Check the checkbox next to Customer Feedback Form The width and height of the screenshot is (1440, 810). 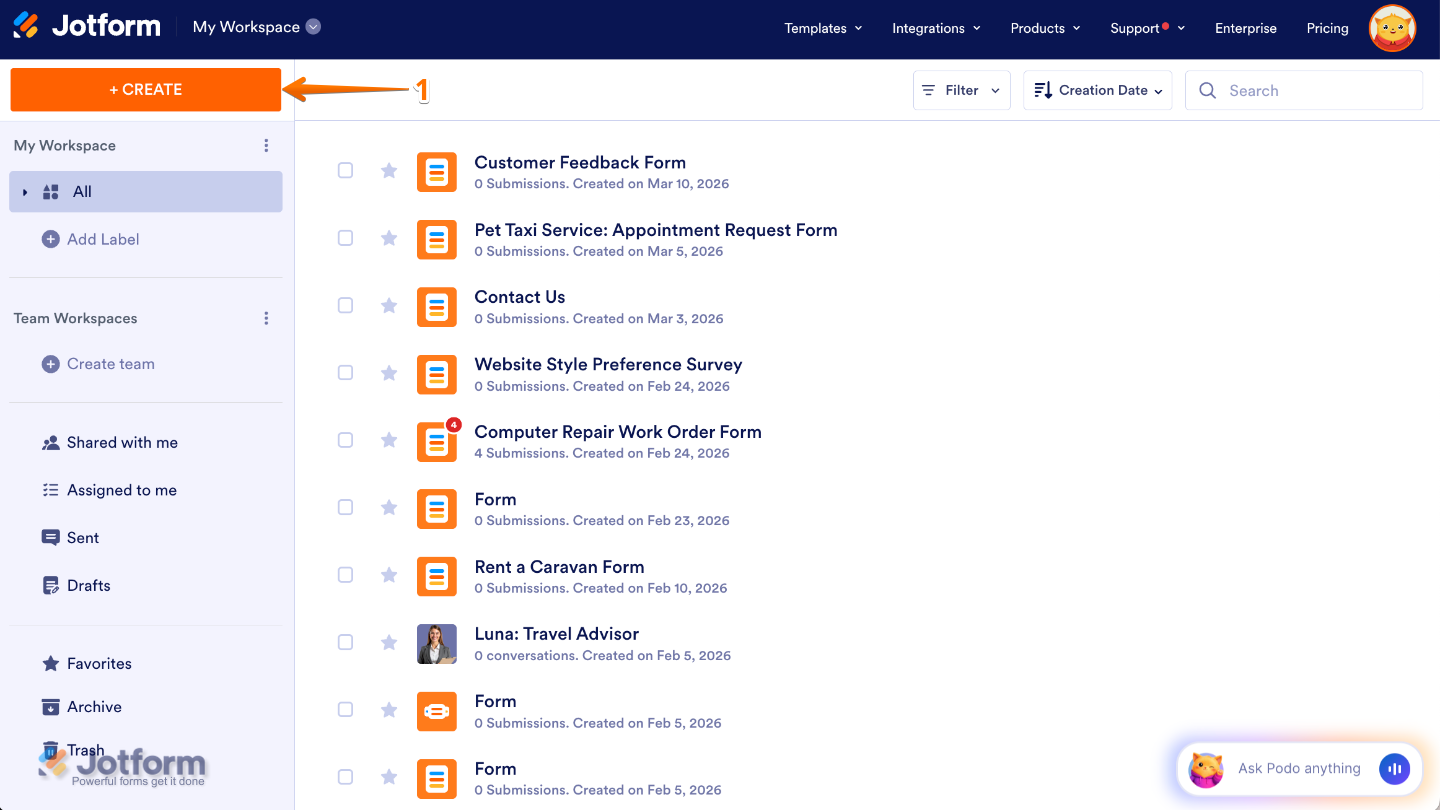click(x=345, y=170)
